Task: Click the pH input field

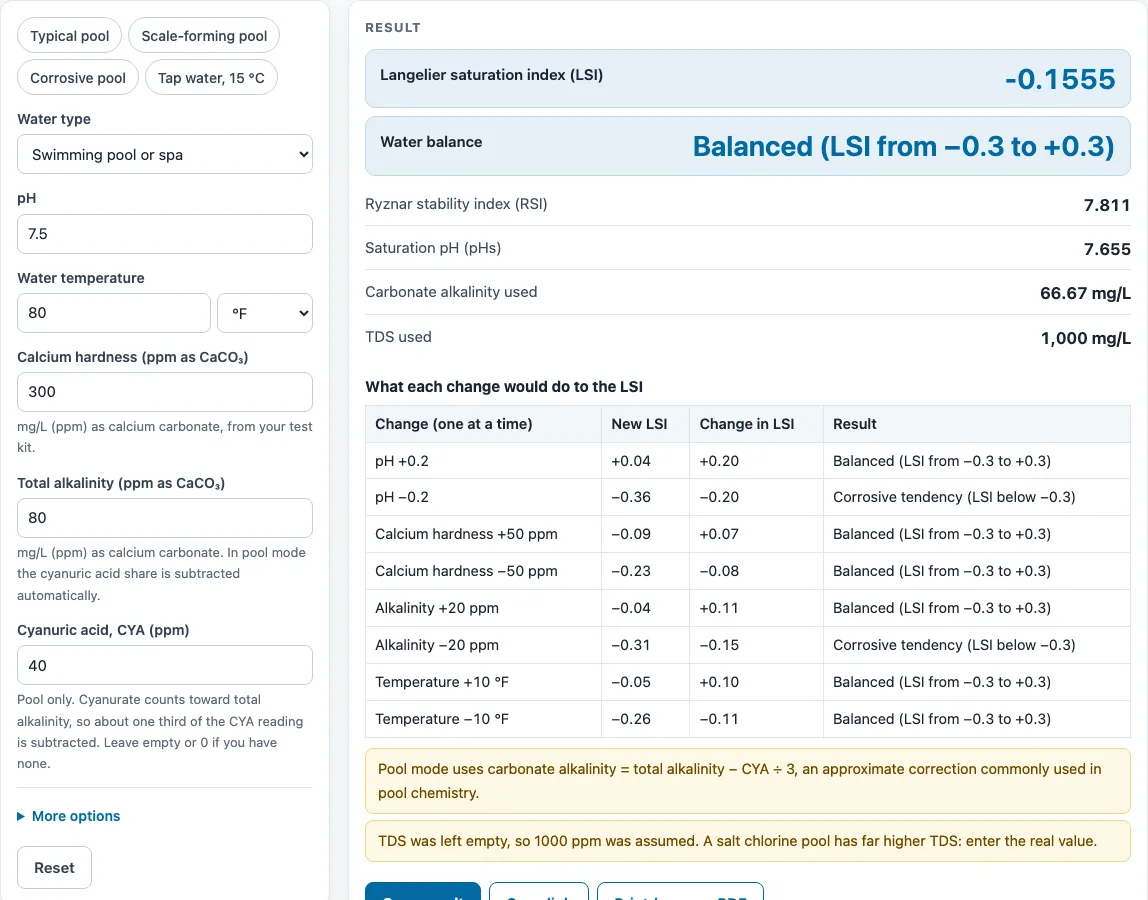Action: 165,234
